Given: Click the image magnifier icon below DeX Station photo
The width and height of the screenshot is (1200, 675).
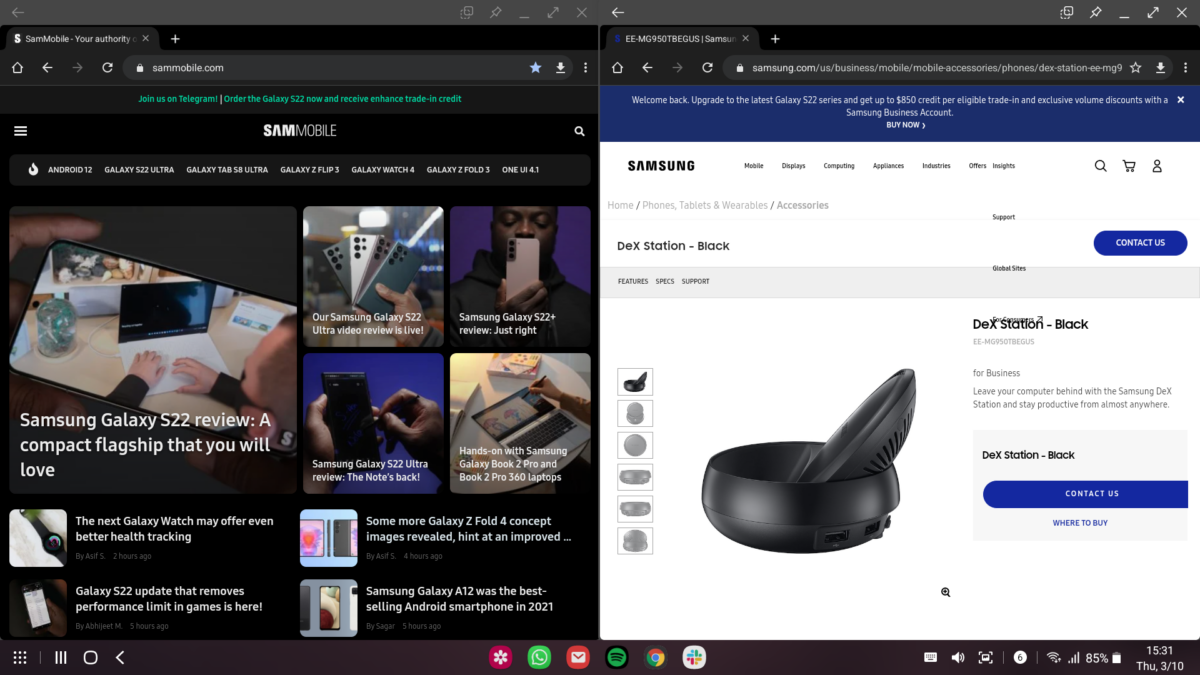Looking at the screenshot, I should 944,591.
